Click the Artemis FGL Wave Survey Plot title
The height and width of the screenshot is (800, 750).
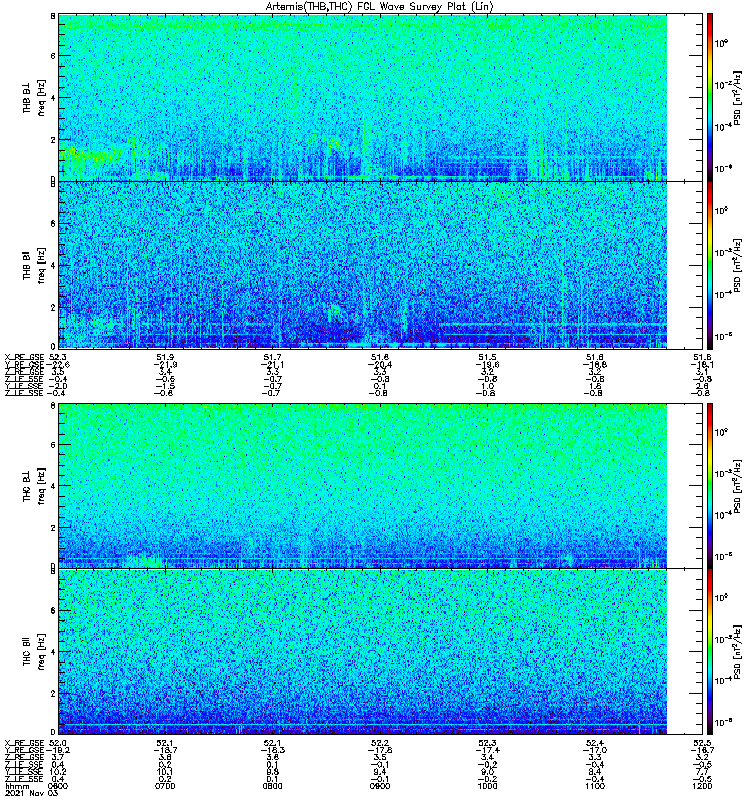click(x=379, y=6)
